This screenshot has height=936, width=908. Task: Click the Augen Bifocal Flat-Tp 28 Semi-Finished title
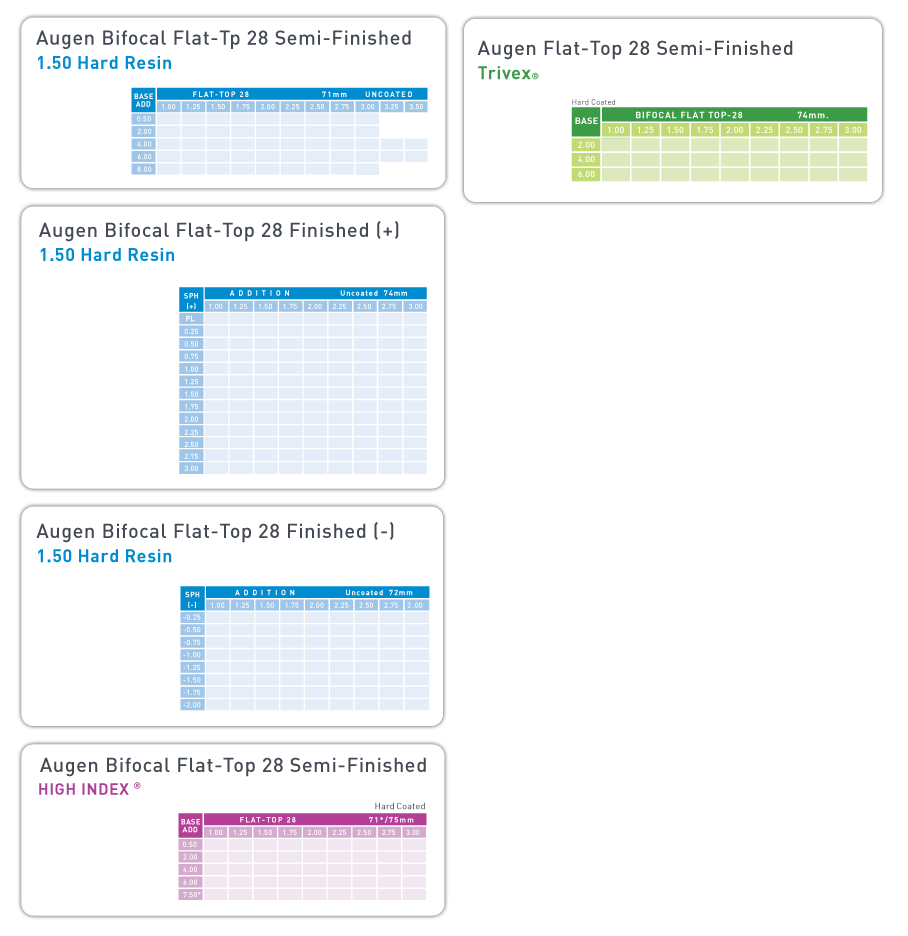tap(224, 38)
